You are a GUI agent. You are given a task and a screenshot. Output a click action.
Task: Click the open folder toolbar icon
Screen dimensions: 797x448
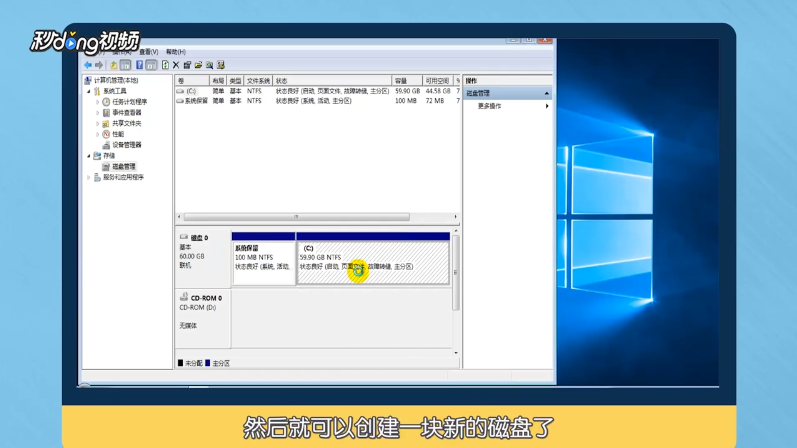coord(198,65)
